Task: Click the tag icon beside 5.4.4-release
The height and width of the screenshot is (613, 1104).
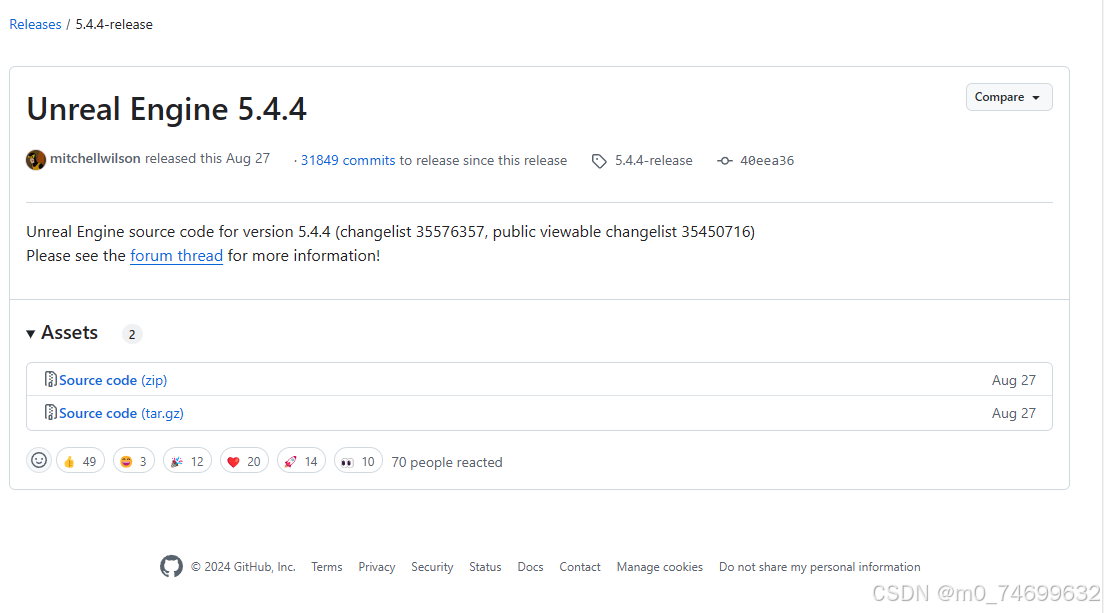Action: [x=598, y=161]
